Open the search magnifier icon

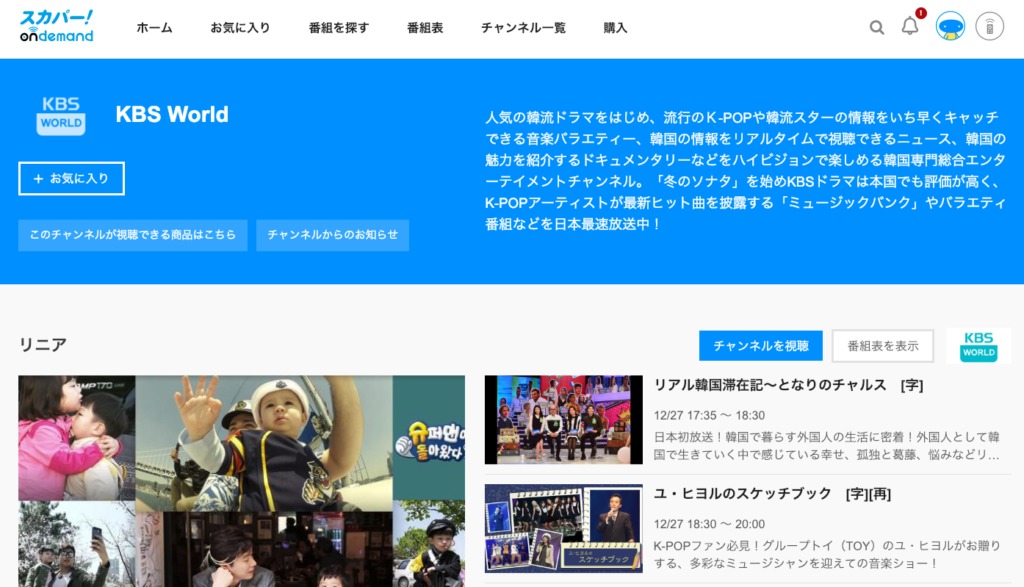876,27
